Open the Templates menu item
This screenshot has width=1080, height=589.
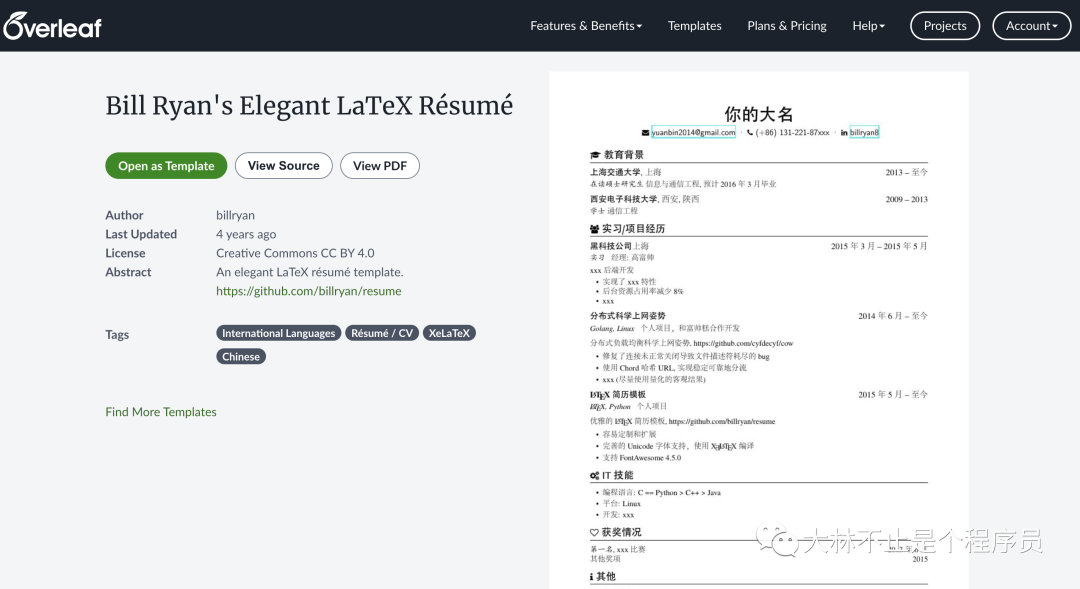click(x=694, y=25)
